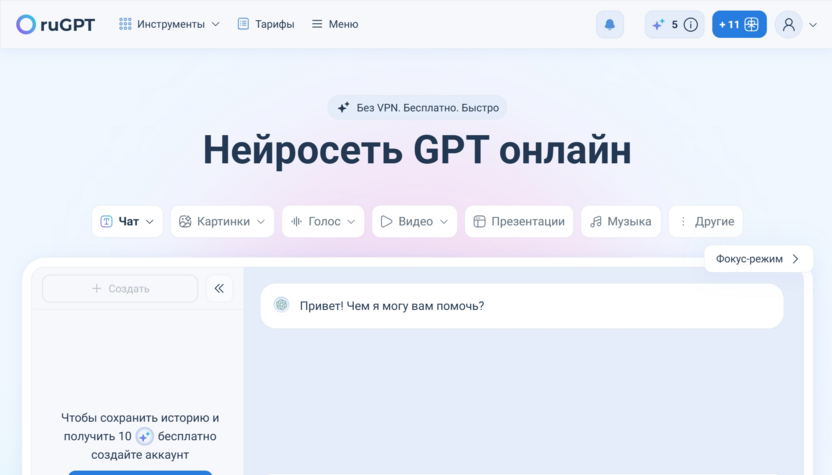
Task: Click the ruGPT logo
Action: [55, 24]
